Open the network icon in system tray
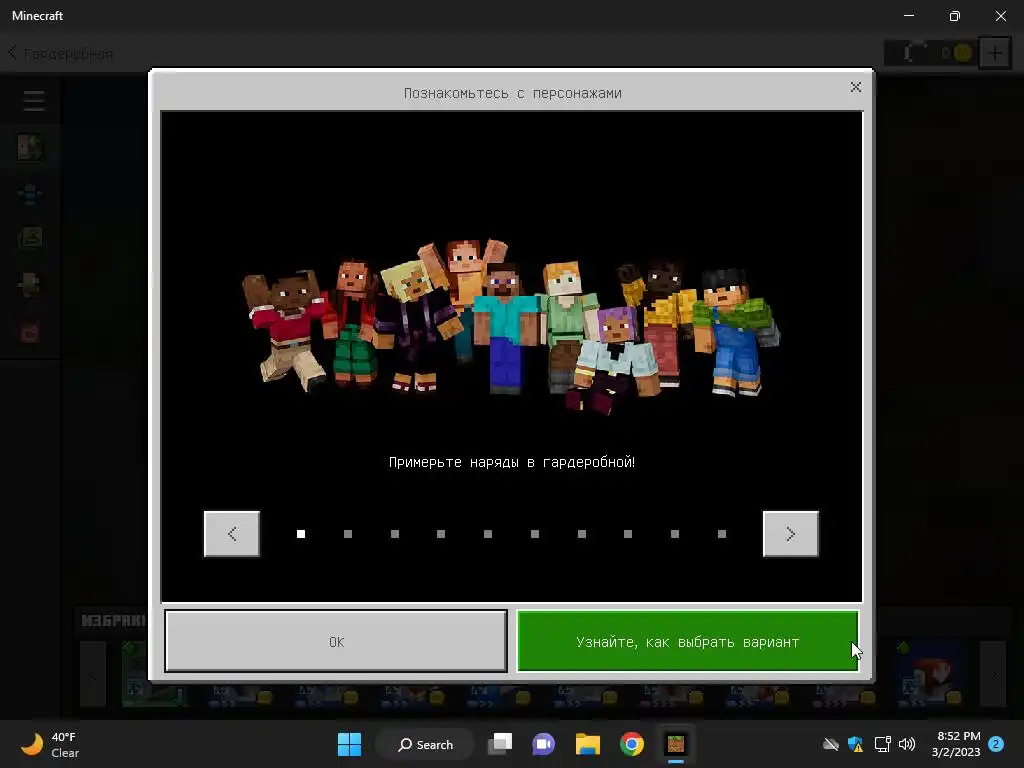 pyautogui.click(x=882, y=744)
